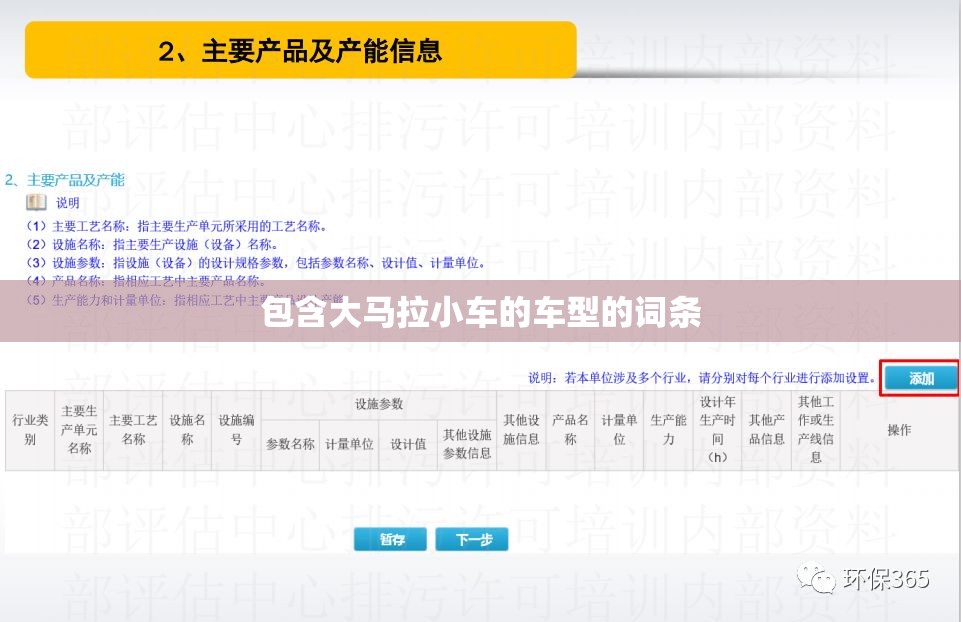Select the 设计值 sub-column header
Image resolution: width=961 pixels, height=622 pixels.
pyautogui.click(x=408, y=444)
